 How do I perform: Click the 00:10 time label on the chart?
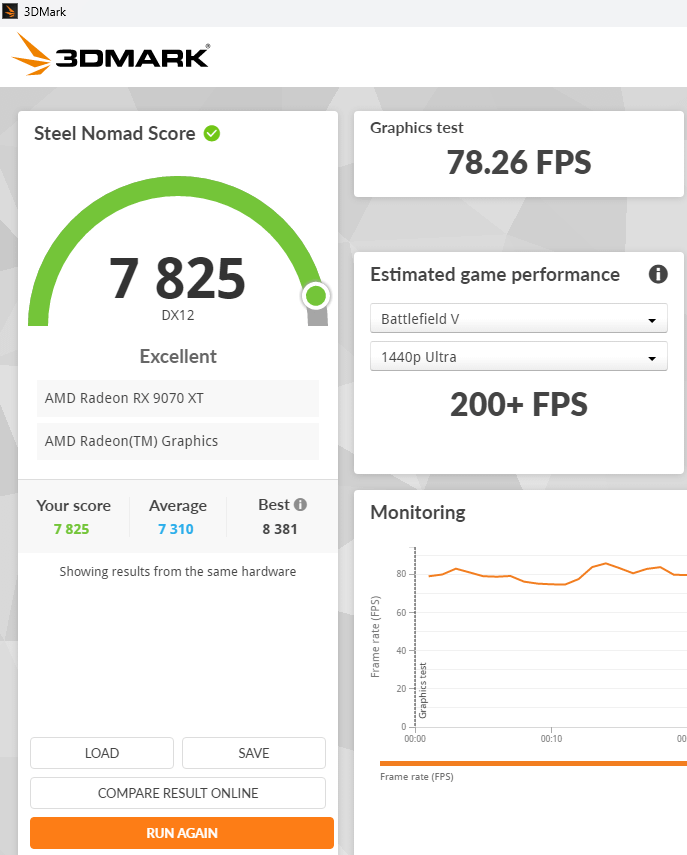pyautogui.click(x=551, y=738)
